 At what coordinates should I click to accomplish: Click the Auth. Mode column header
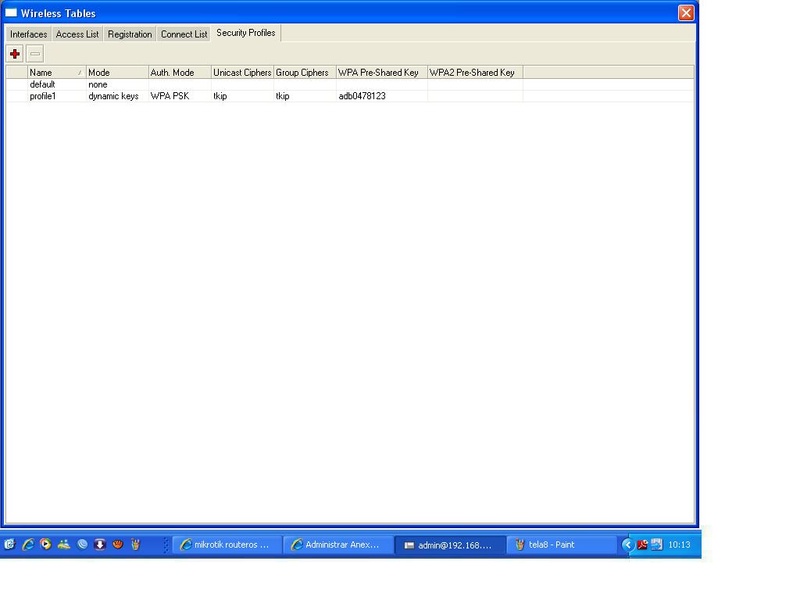[x=180, y=72]
